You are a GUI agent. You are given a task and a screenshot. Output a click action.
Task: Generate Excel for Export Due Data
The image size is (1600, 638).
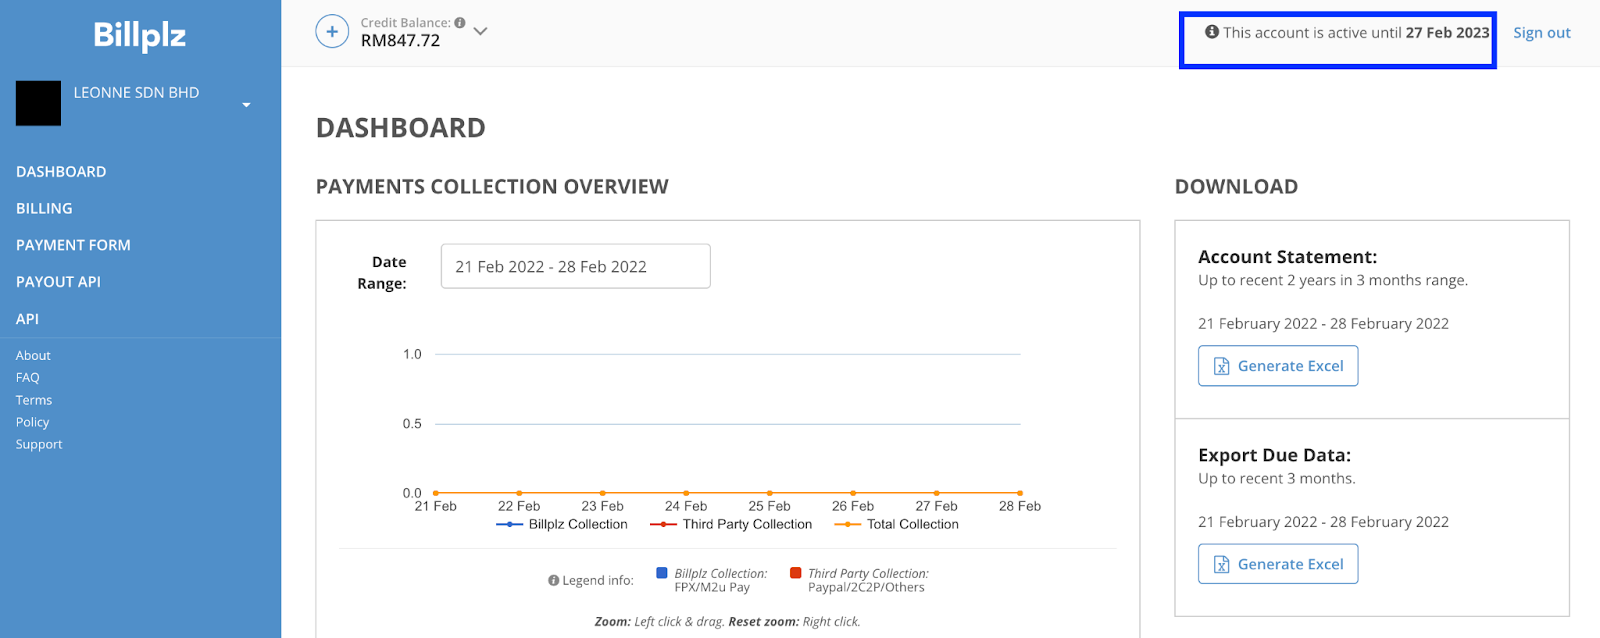pos(1278,564)
